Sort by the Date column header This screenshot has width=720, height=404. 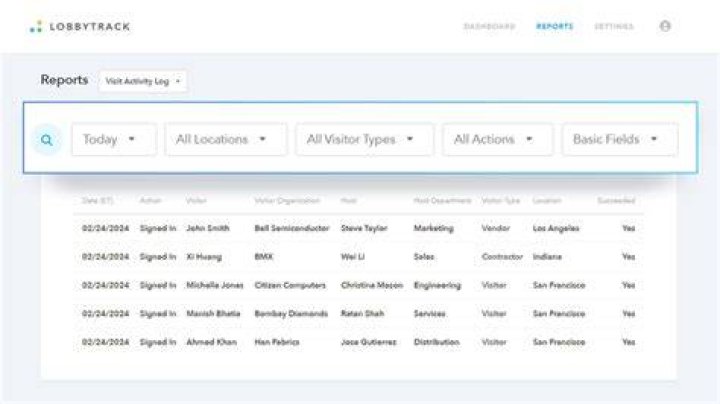(x=97, y=201)
